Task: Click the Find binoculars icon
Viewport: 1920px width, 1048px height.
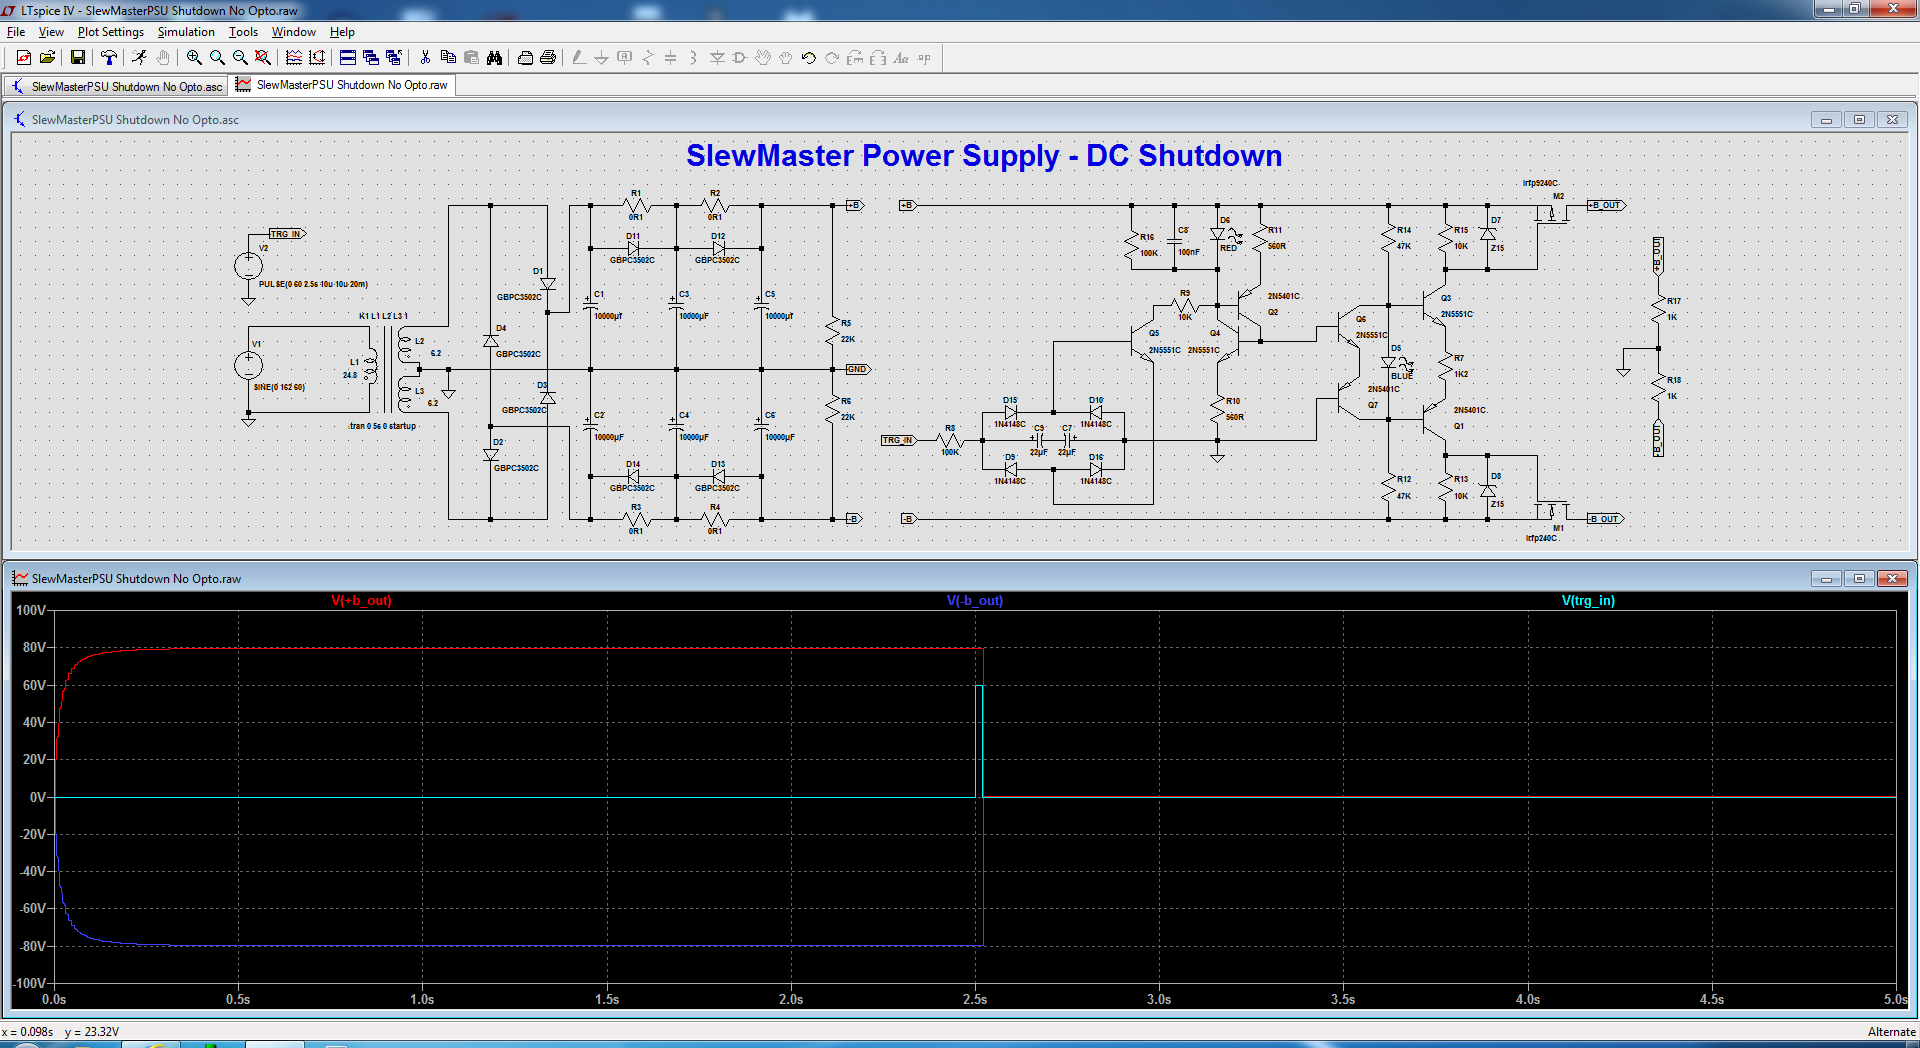Action: coord(494,58)
